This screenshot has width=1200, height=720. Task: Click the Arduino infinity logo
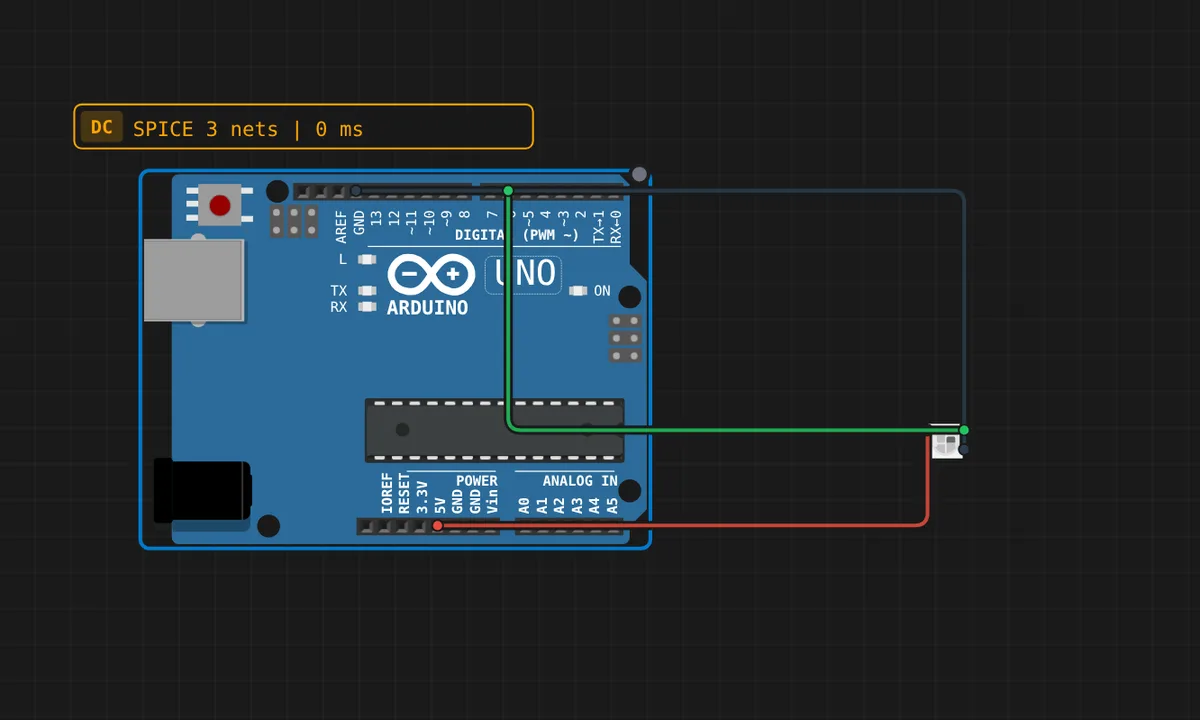pos(429,274)
